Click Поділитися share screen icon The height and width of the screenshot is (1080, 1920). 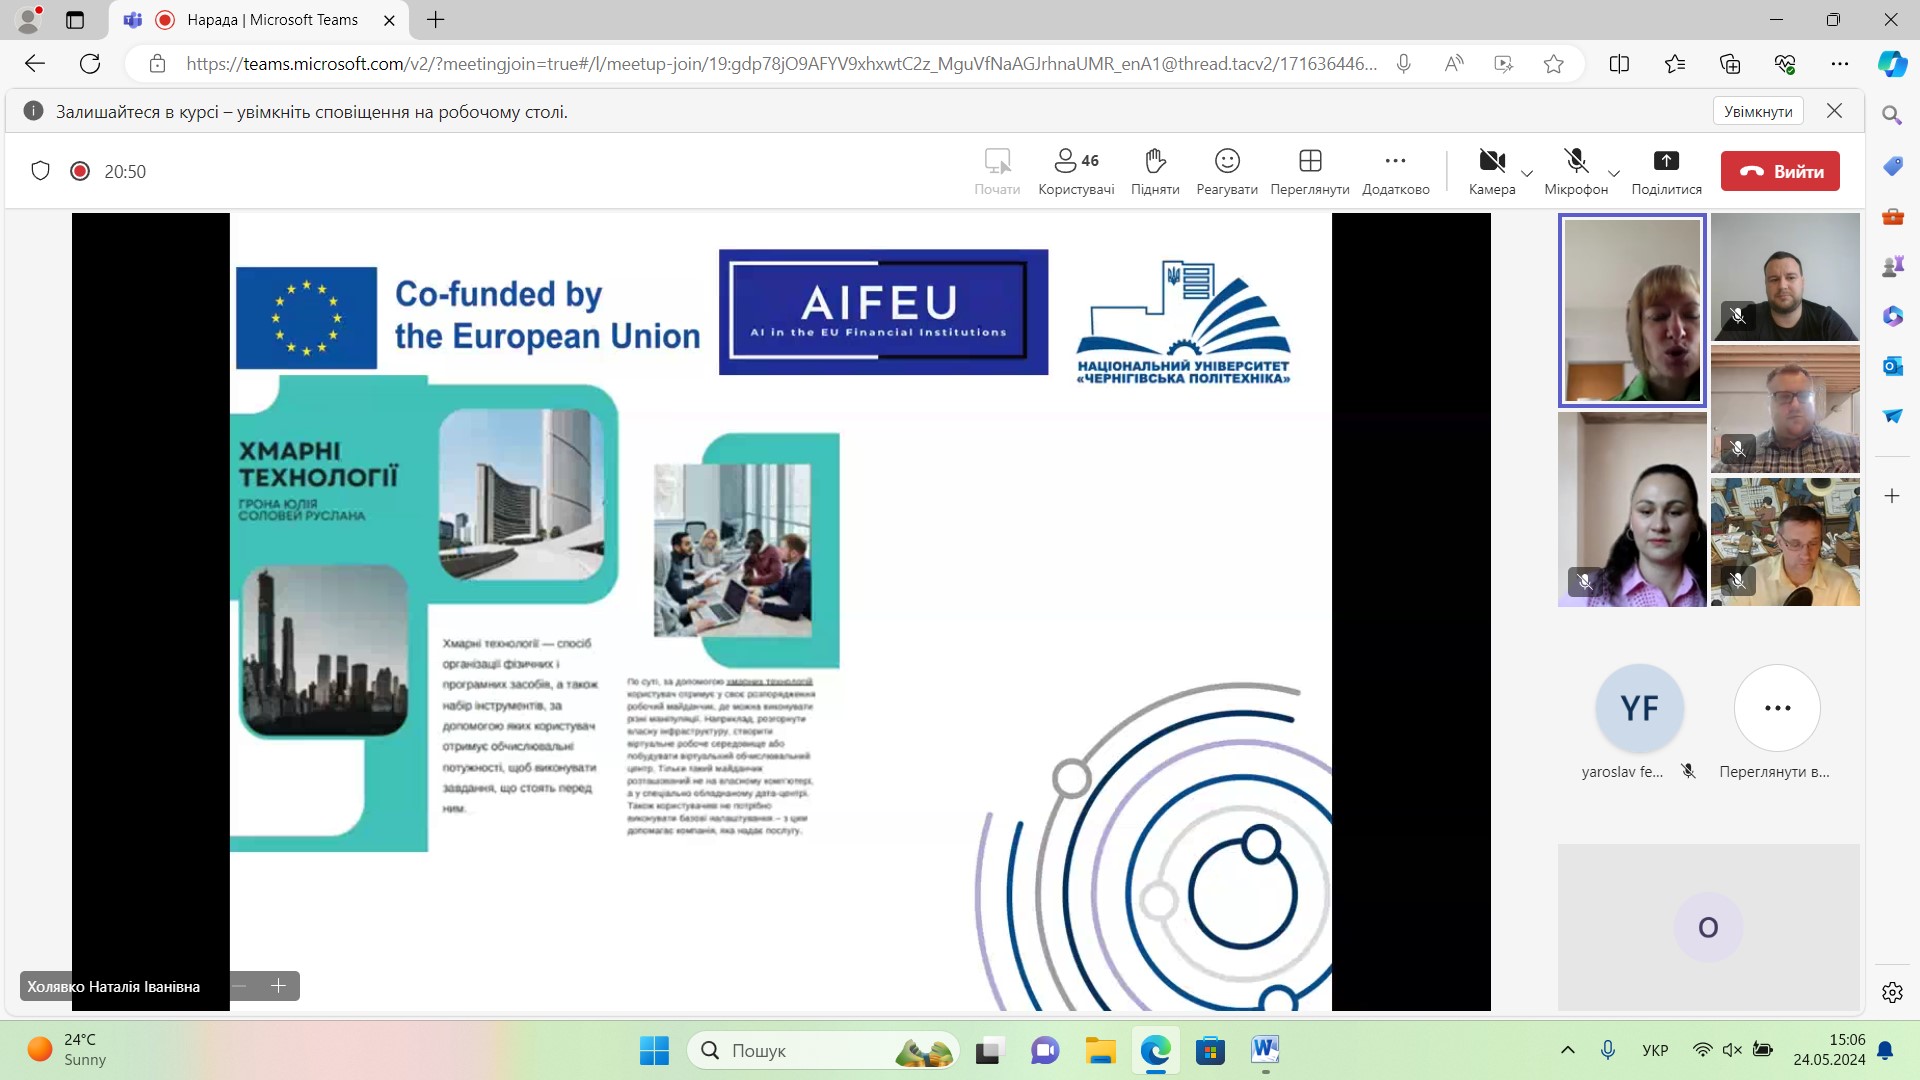pyautogui.click(x=1666, y=171)
